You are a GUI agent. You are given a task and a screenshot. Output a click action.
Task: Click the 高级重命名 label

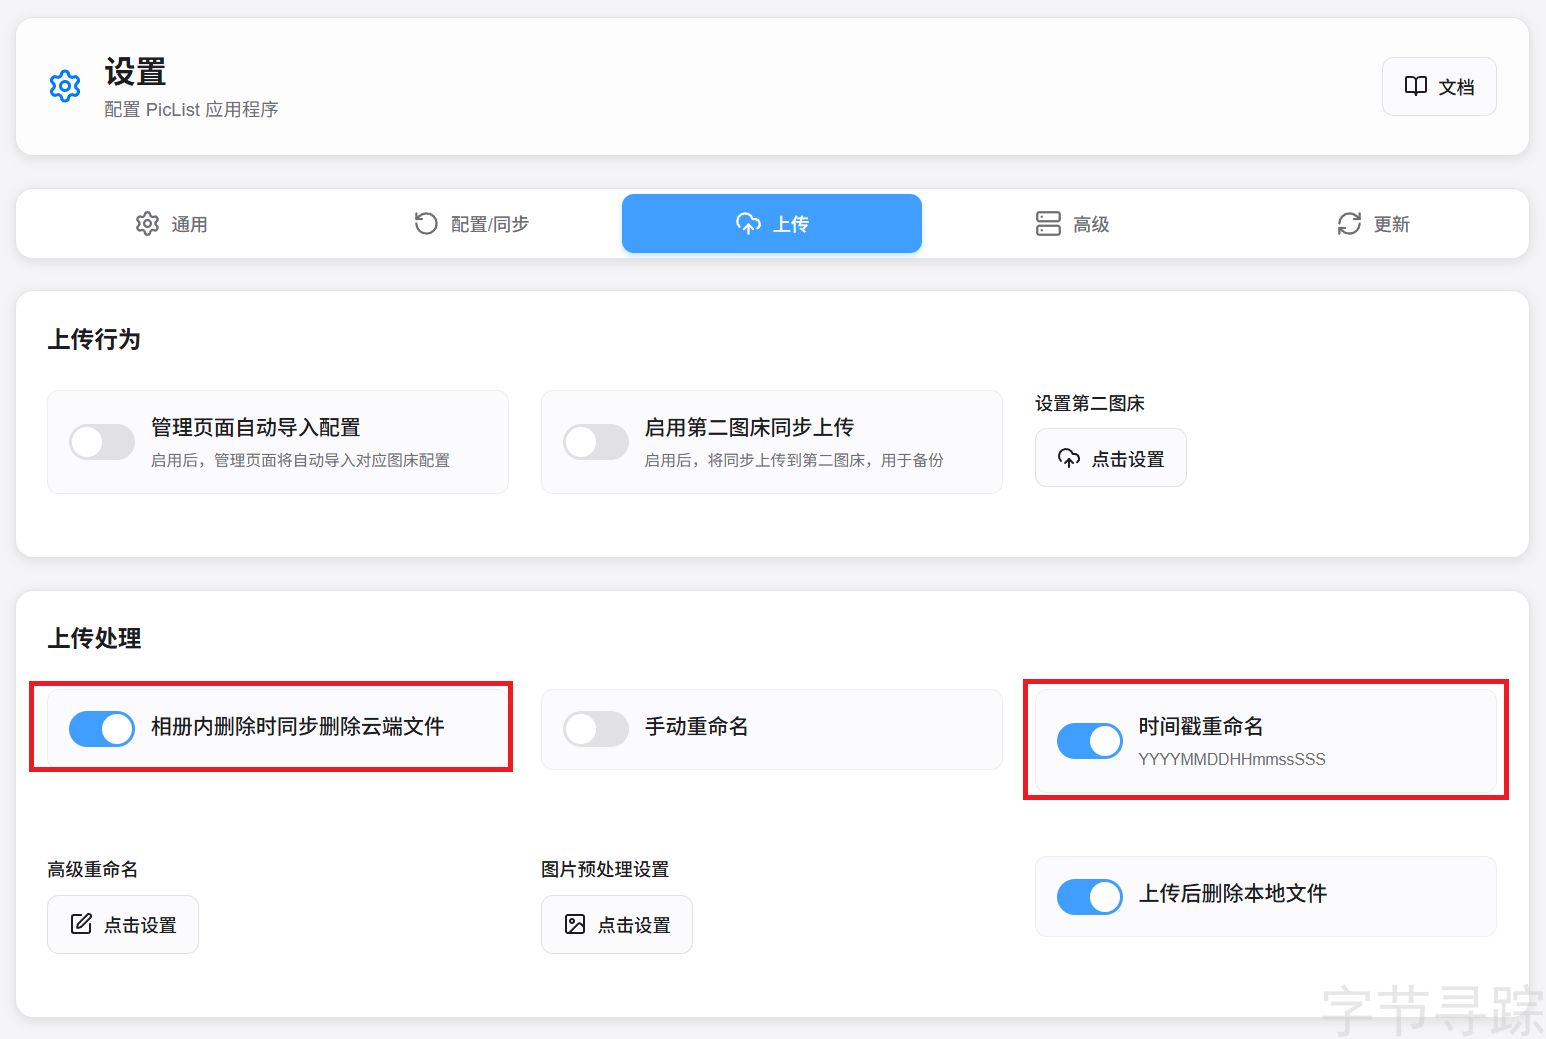(x=93, y=870)
